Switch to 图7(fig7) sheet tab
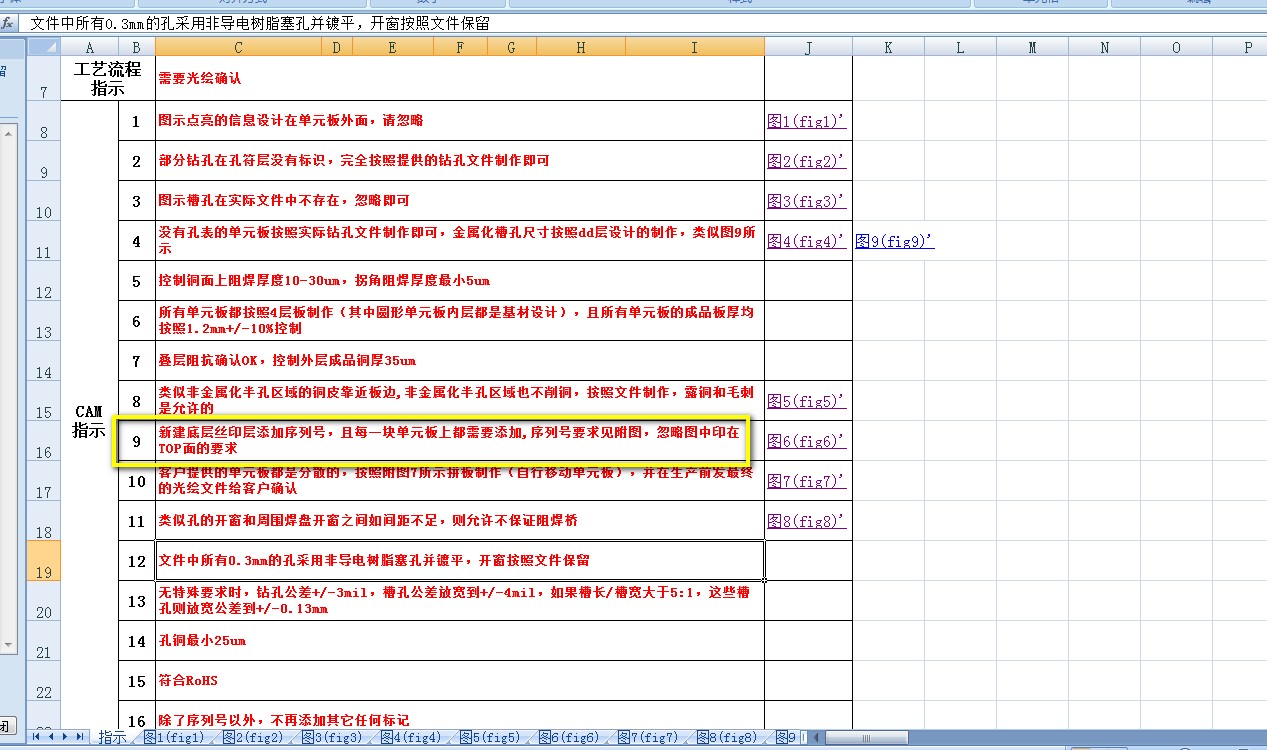1267x750 pixels. coord(648,738)
